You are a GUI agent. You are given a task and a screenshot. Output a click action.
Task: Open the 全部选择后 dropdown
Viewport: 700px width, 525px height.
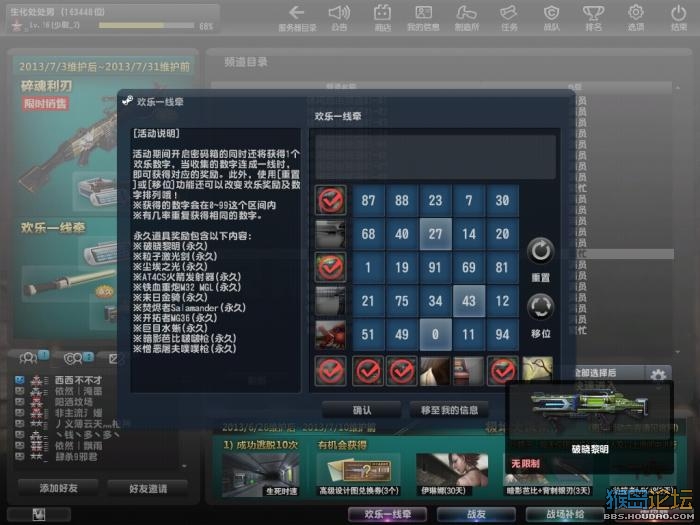(608, 373)
